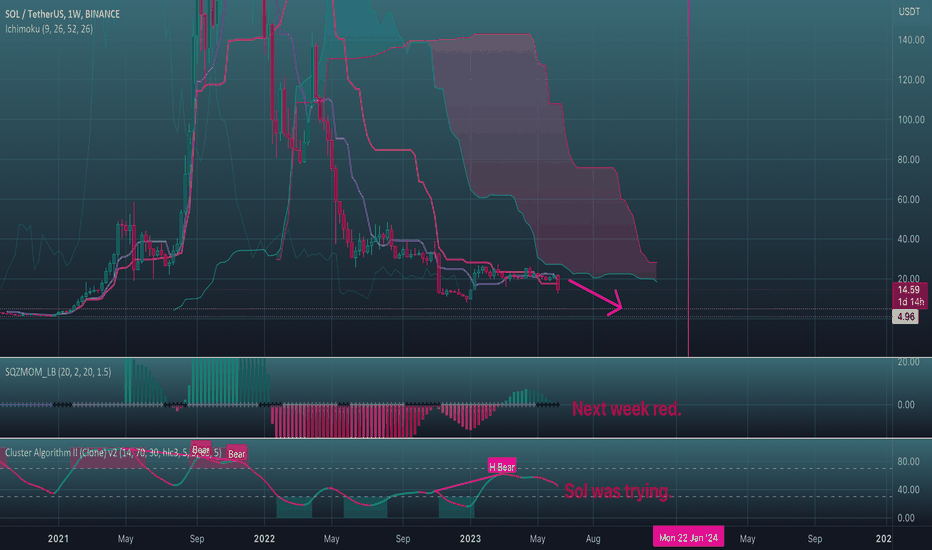The image size is (932, 550).
Task: Click the SOL / TetherUS symbol title
Action: pos(62,14)
